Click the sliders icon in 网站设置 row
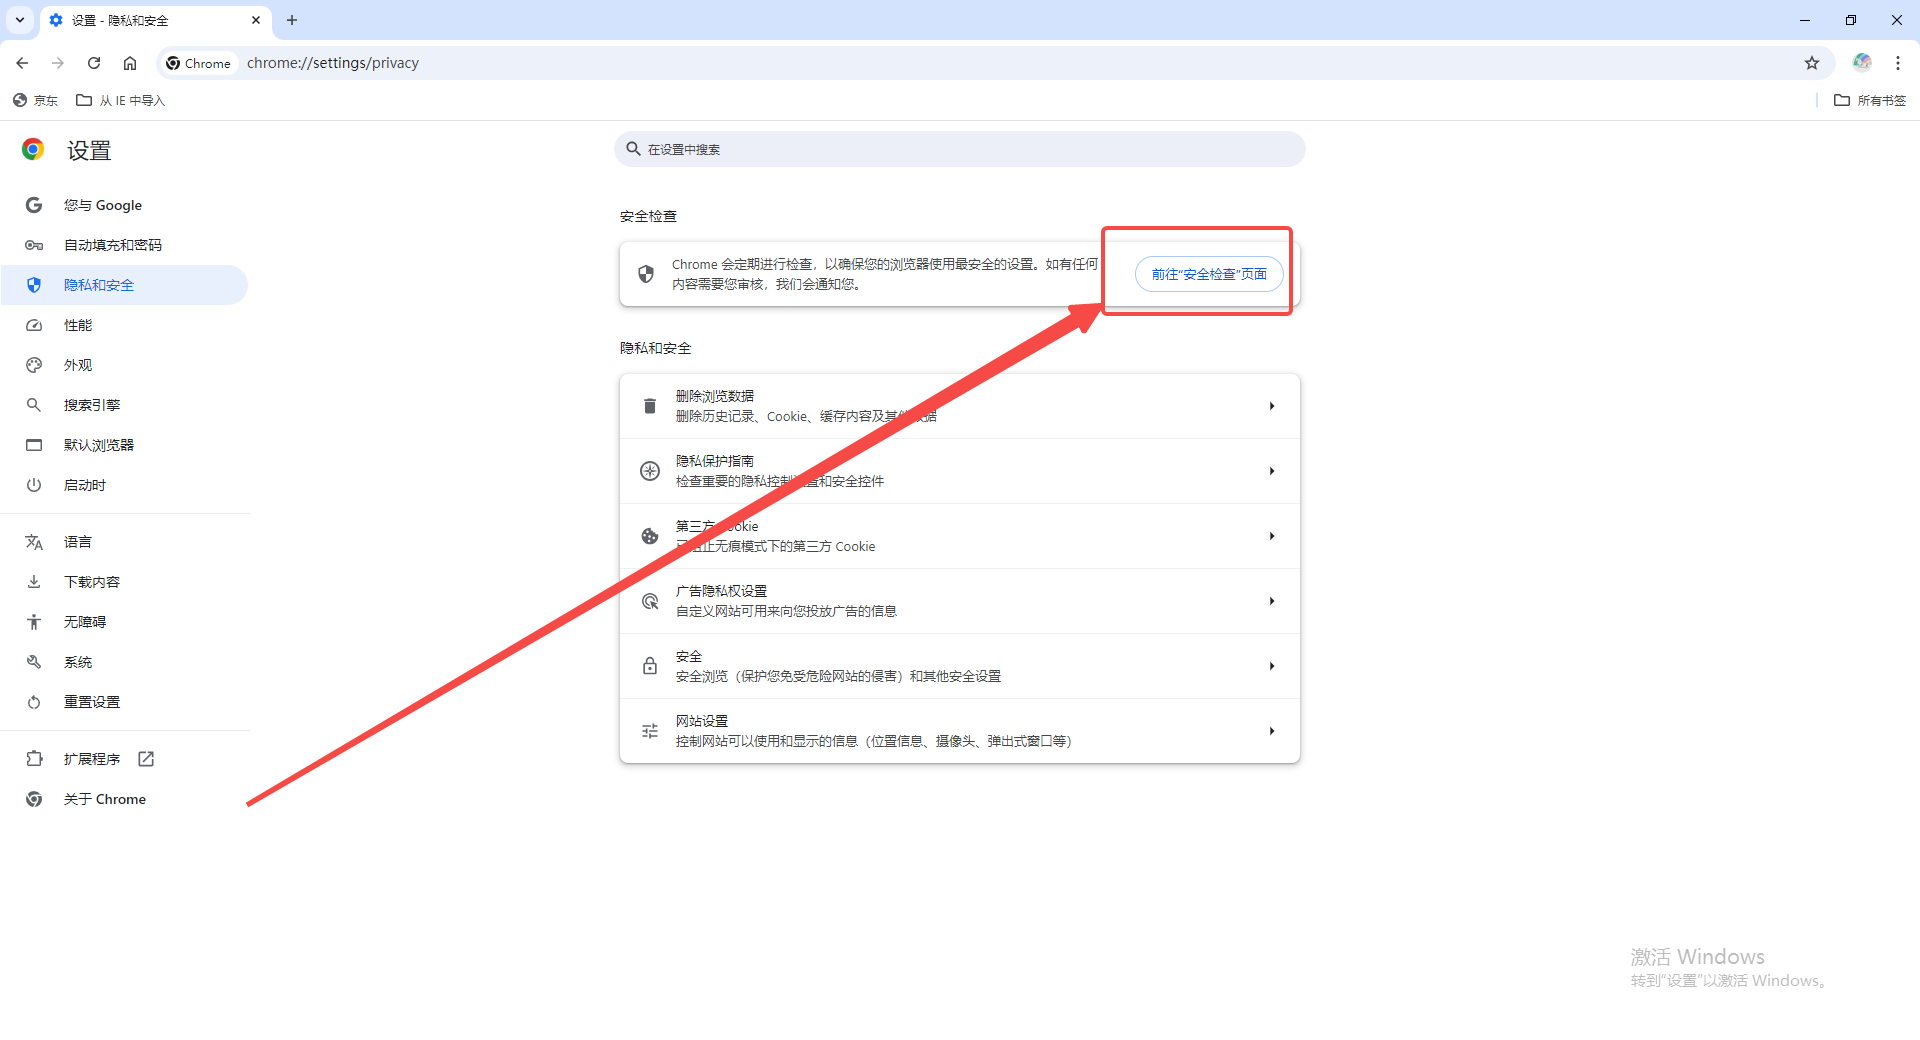Viewport: 1920px width, 1040px height. point(650,731)
